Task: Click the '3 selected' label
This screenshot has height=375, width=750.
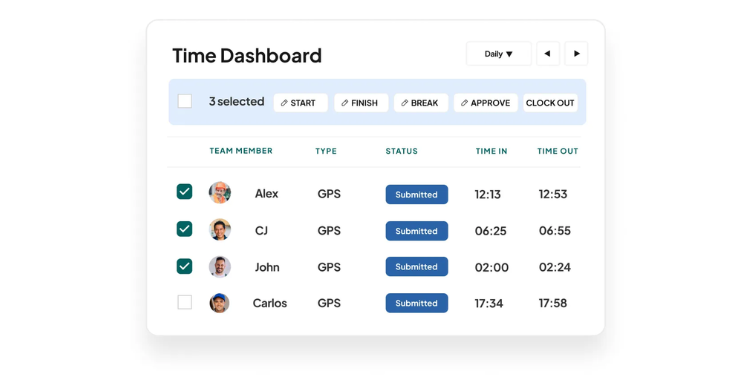Action: pos(237,101)
